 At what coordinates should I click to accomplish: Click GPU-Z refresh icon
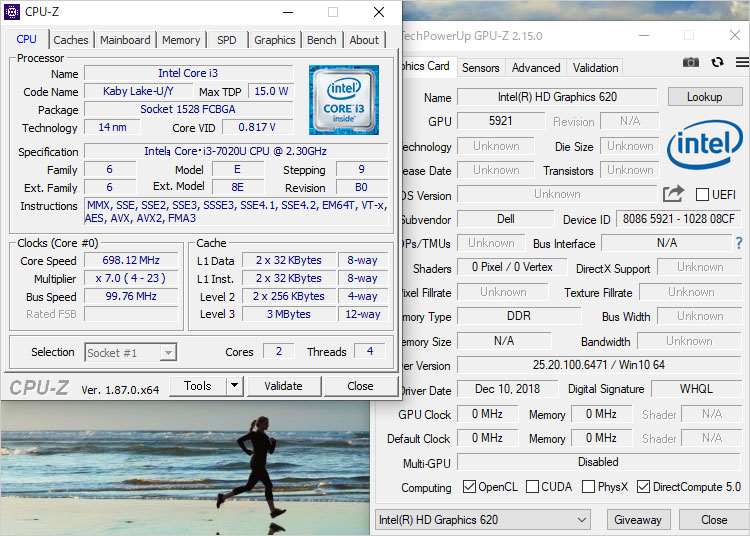coord(717,62)
